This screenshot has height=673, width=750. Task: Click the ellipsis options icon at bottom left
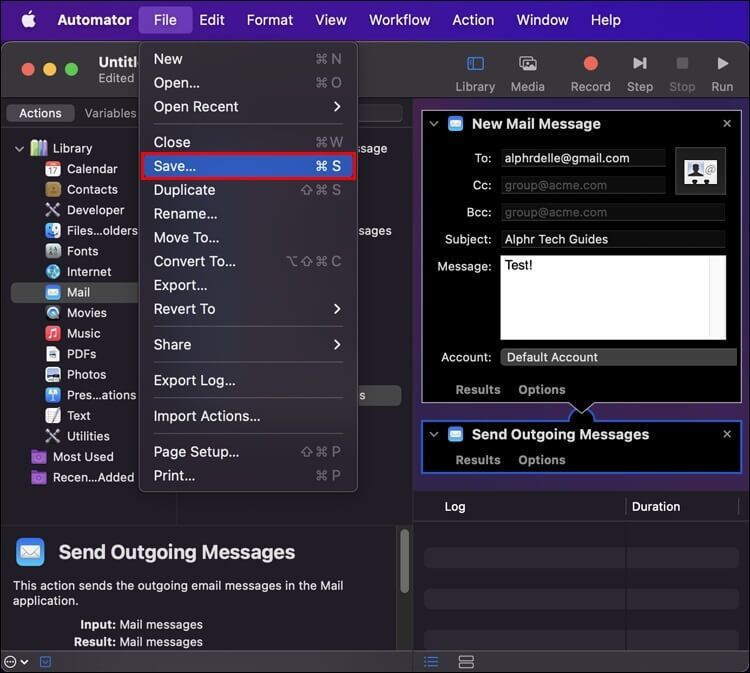(16, 662)
